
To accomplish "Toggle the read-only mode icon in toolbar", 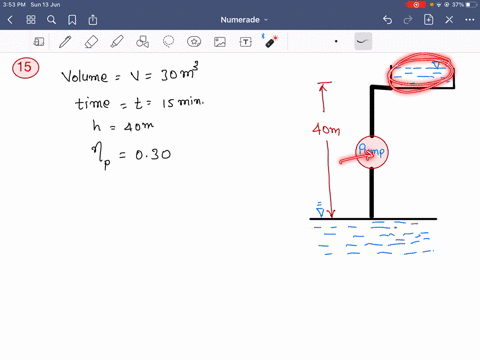I will coord(39,42).
